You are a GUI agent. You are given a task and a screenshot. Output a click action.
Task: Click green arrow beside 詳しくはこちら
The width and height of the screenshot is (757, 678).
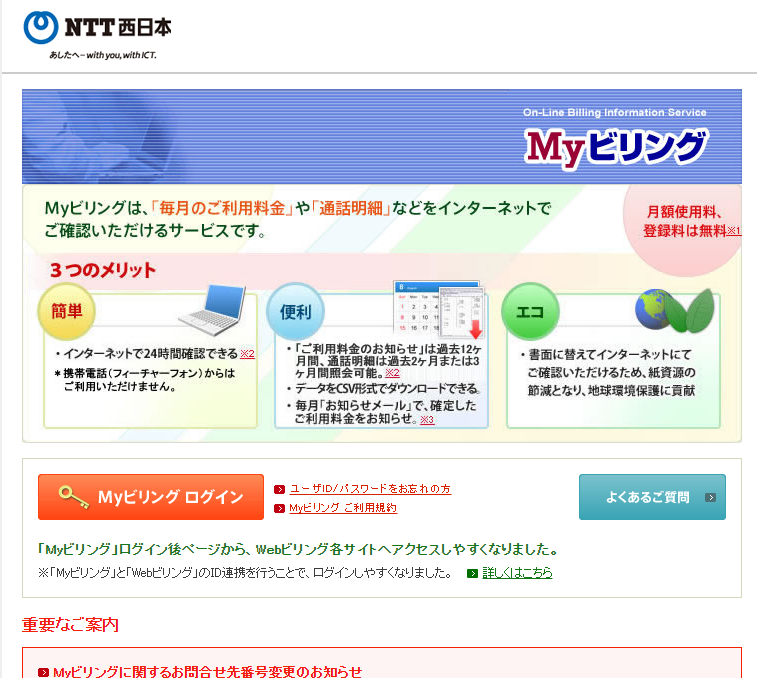pyautogui.click(x=472, y=573)
